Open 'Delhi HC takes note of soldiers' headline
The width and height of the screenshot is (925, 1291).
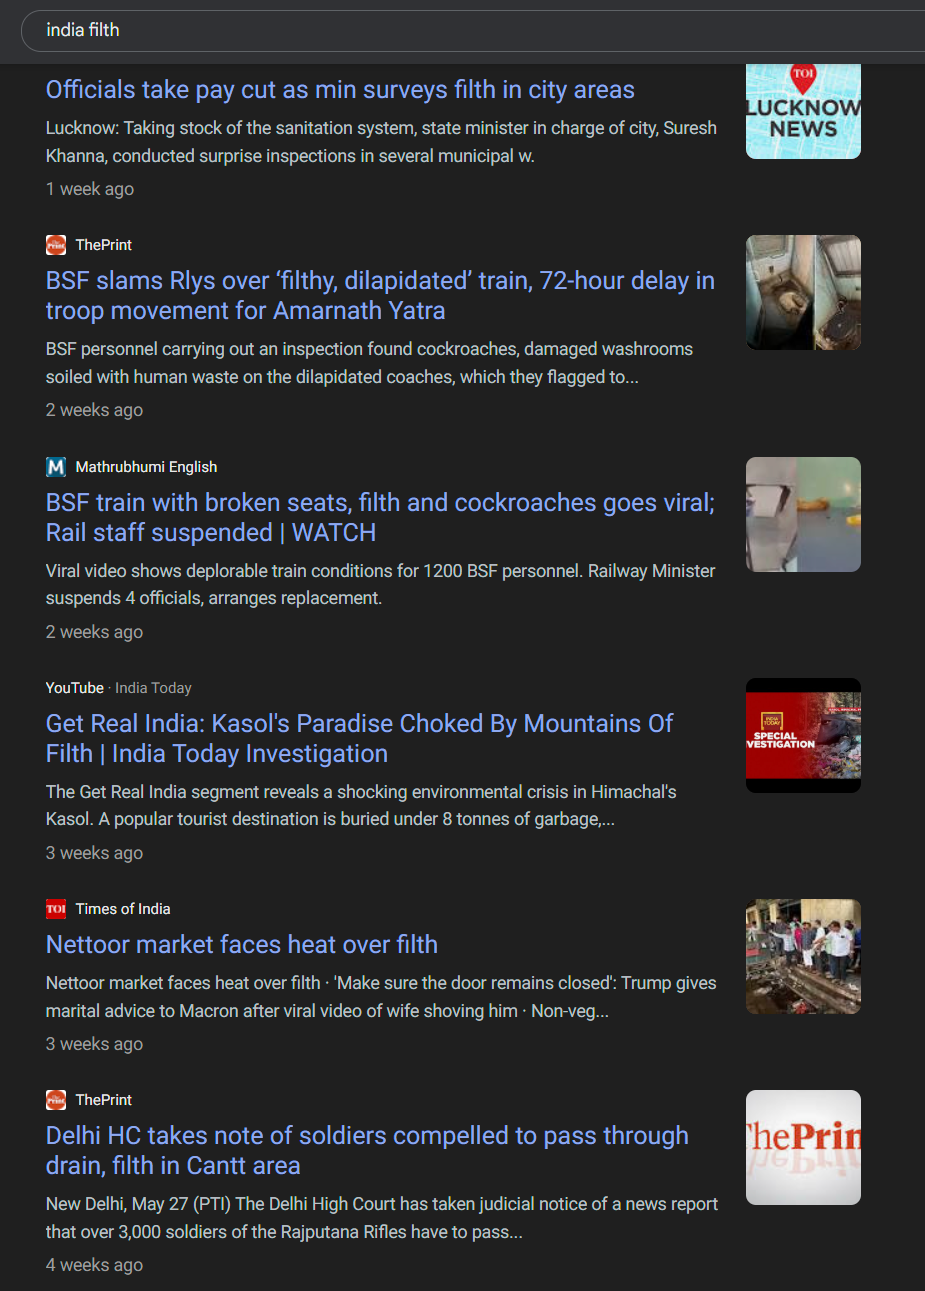[x=367, y=1151]
